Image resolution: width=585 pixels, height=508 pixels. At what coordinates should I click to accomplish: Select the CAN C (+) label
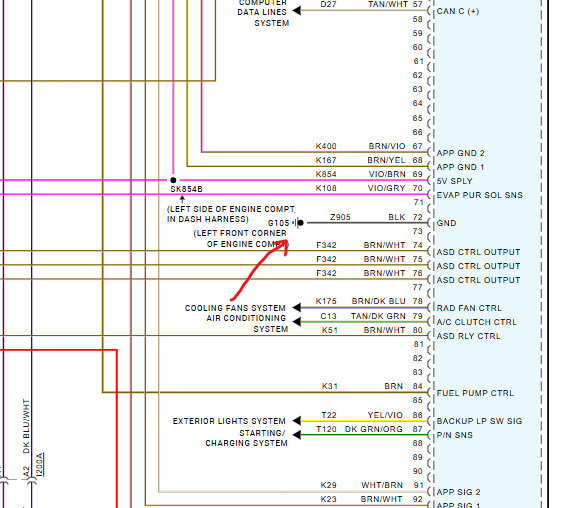click(x=458, y=11)
